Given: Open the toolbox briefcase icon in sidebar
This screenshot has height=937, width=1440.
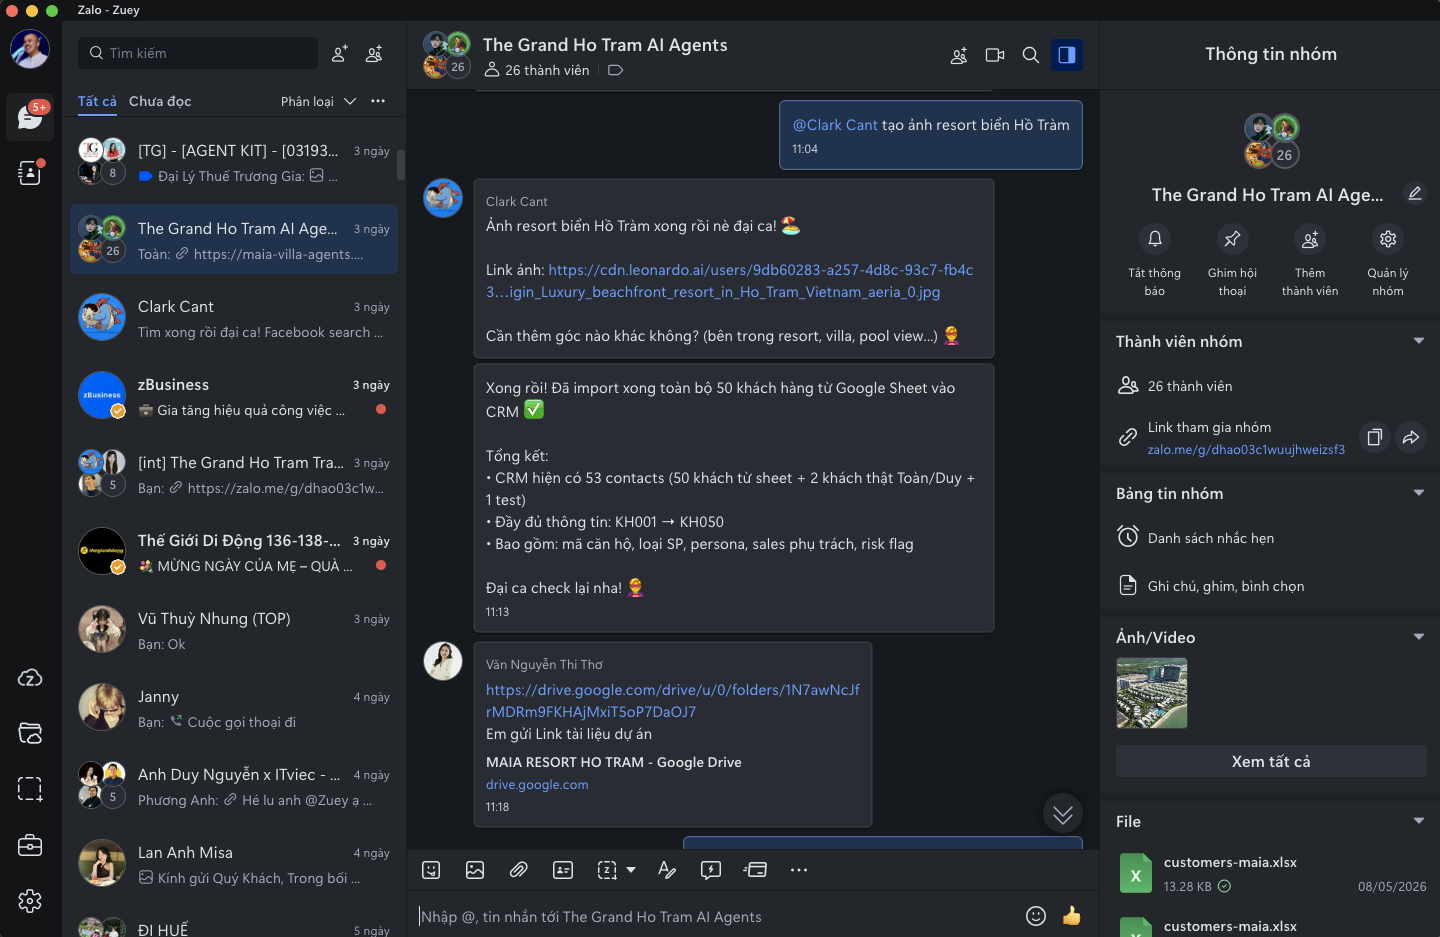Looking at the screenshot, I should (30, 845).
